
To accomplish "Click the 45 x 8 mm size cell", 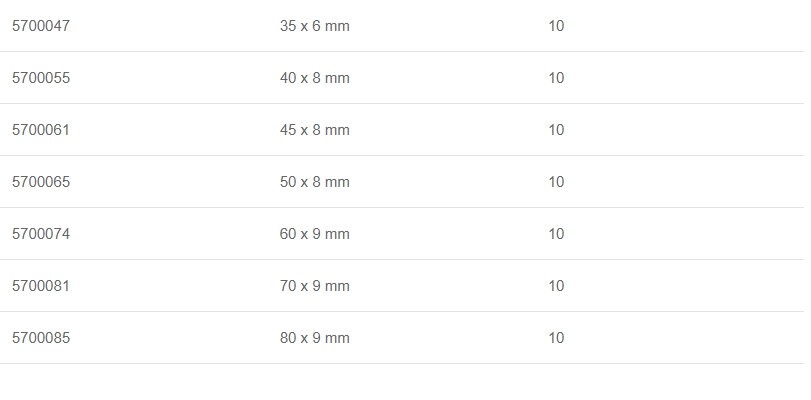I will pyautogui.click(x=314, y=130).
